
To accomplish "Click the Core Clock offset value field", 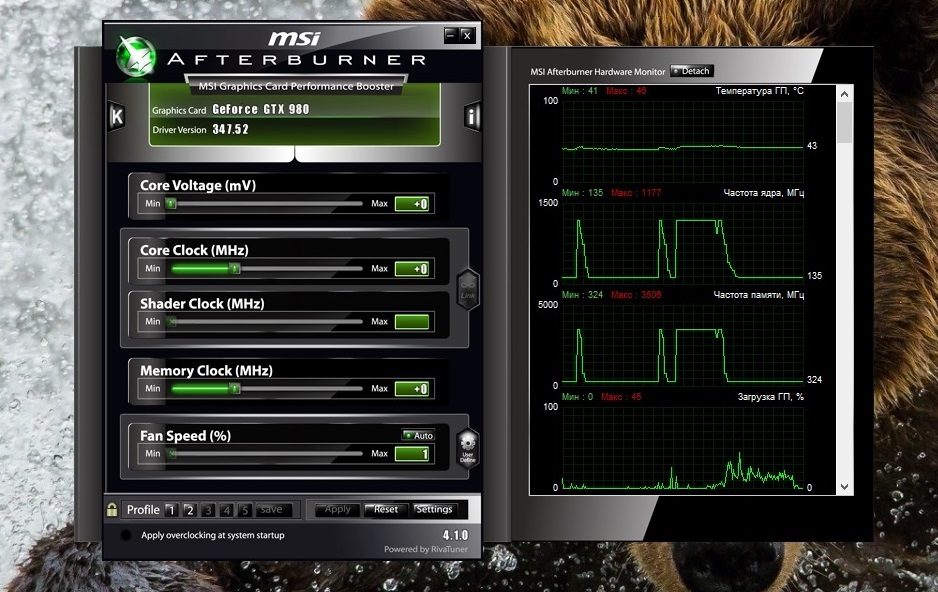I will point(412,269).
